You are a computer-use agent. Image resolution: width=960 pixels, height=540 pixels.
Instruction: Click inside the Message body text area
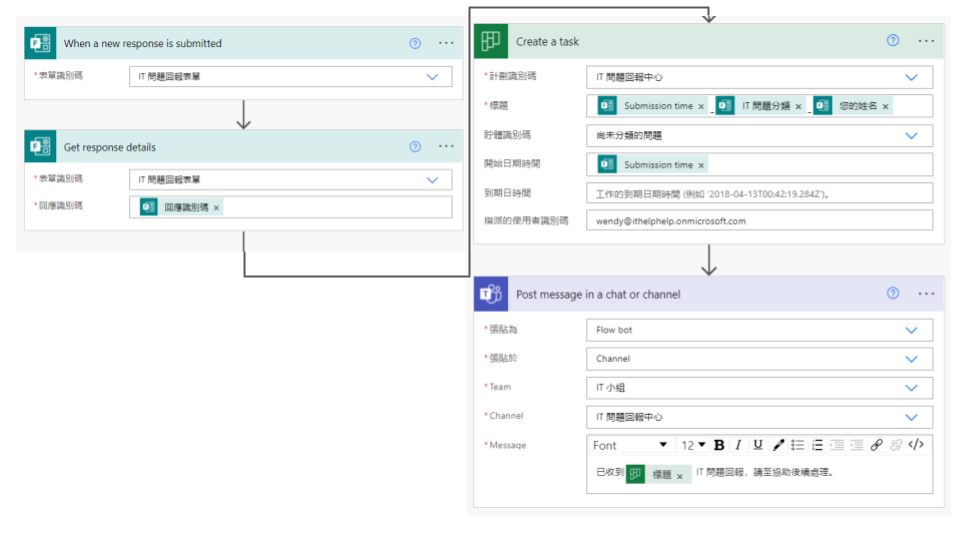click(x=759, y=474)
